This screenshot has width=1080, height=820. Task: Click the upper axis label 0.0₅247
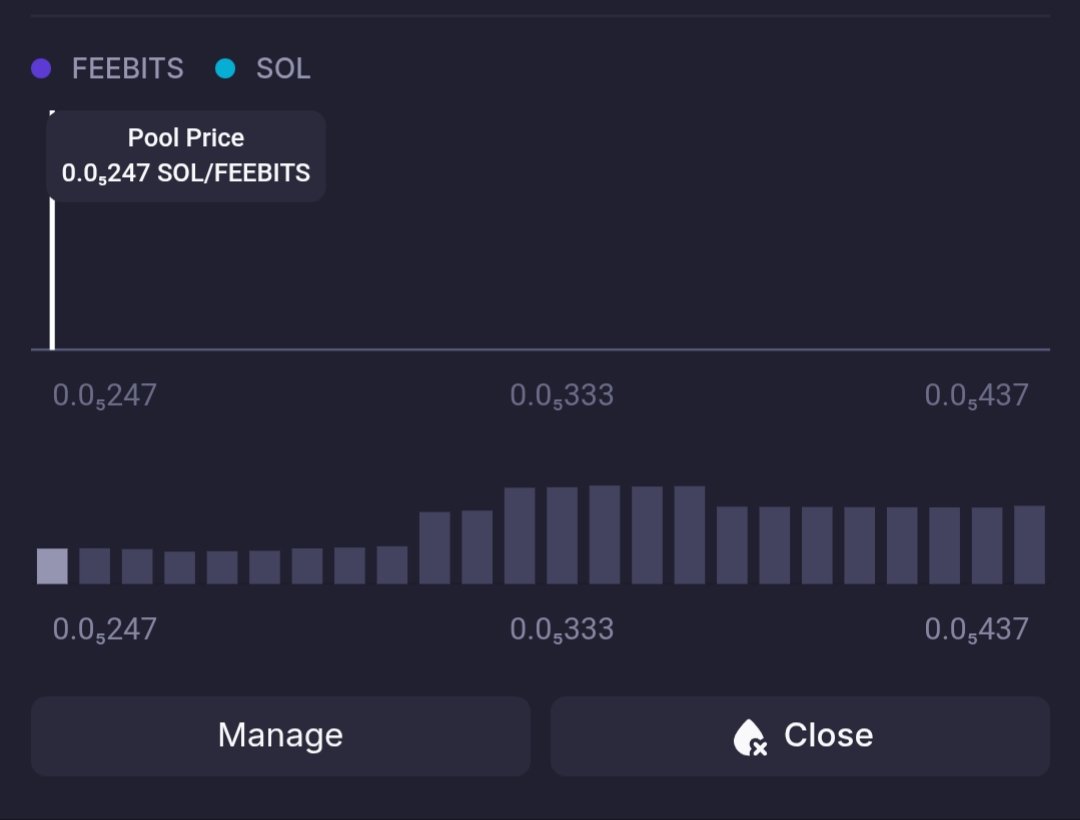[x=105, y=396]
